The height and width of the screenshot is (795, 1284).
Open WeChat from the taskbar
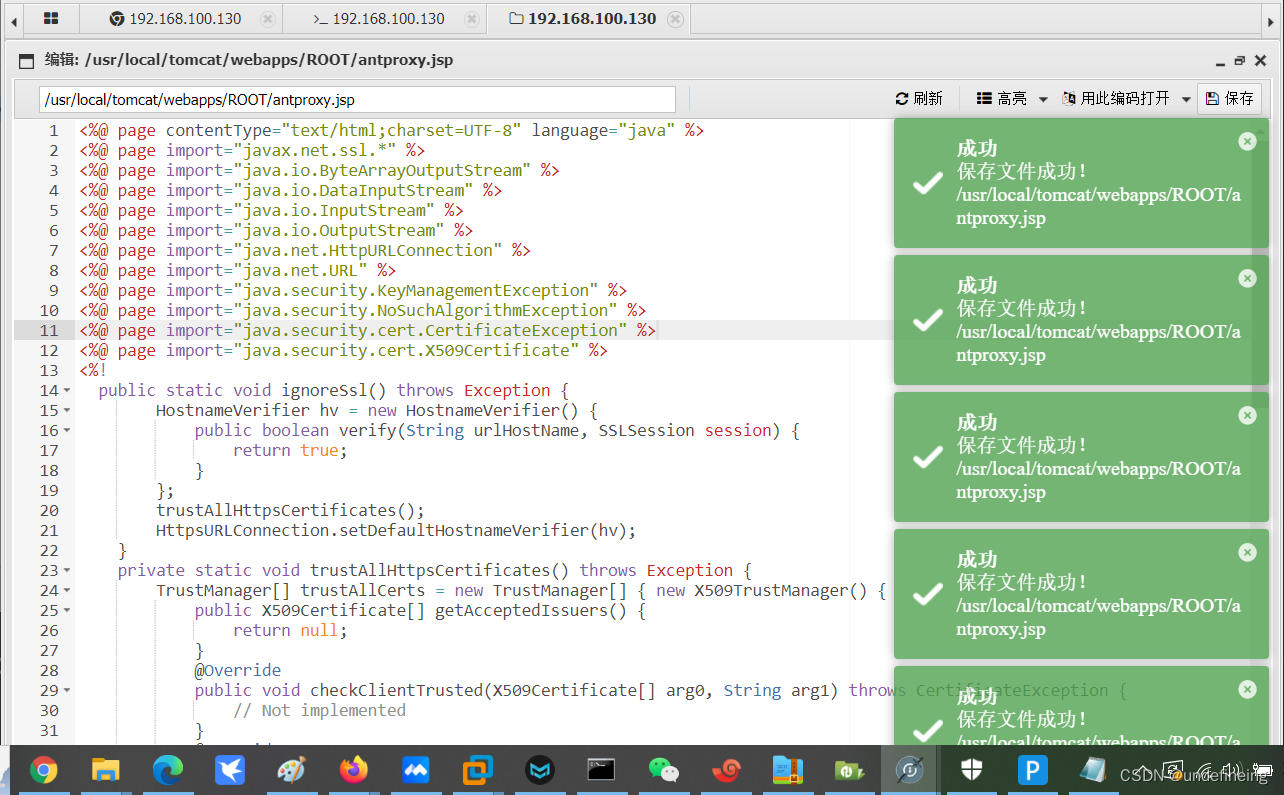tap(663, 770)
